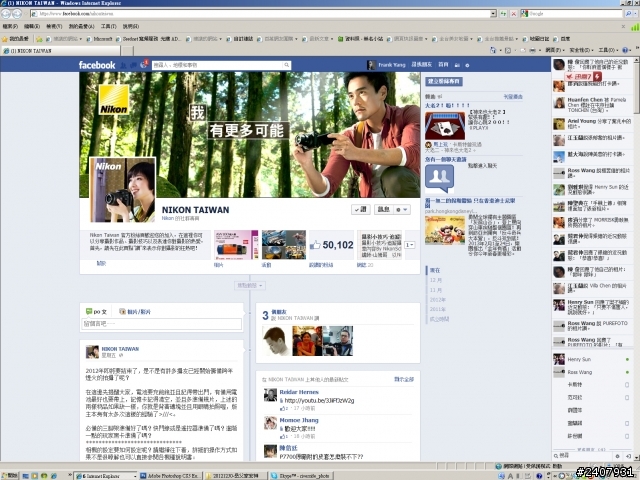
Task: Click the Adobe Photoshop CS5 taskbar button
Action: (x=170, y=476)
